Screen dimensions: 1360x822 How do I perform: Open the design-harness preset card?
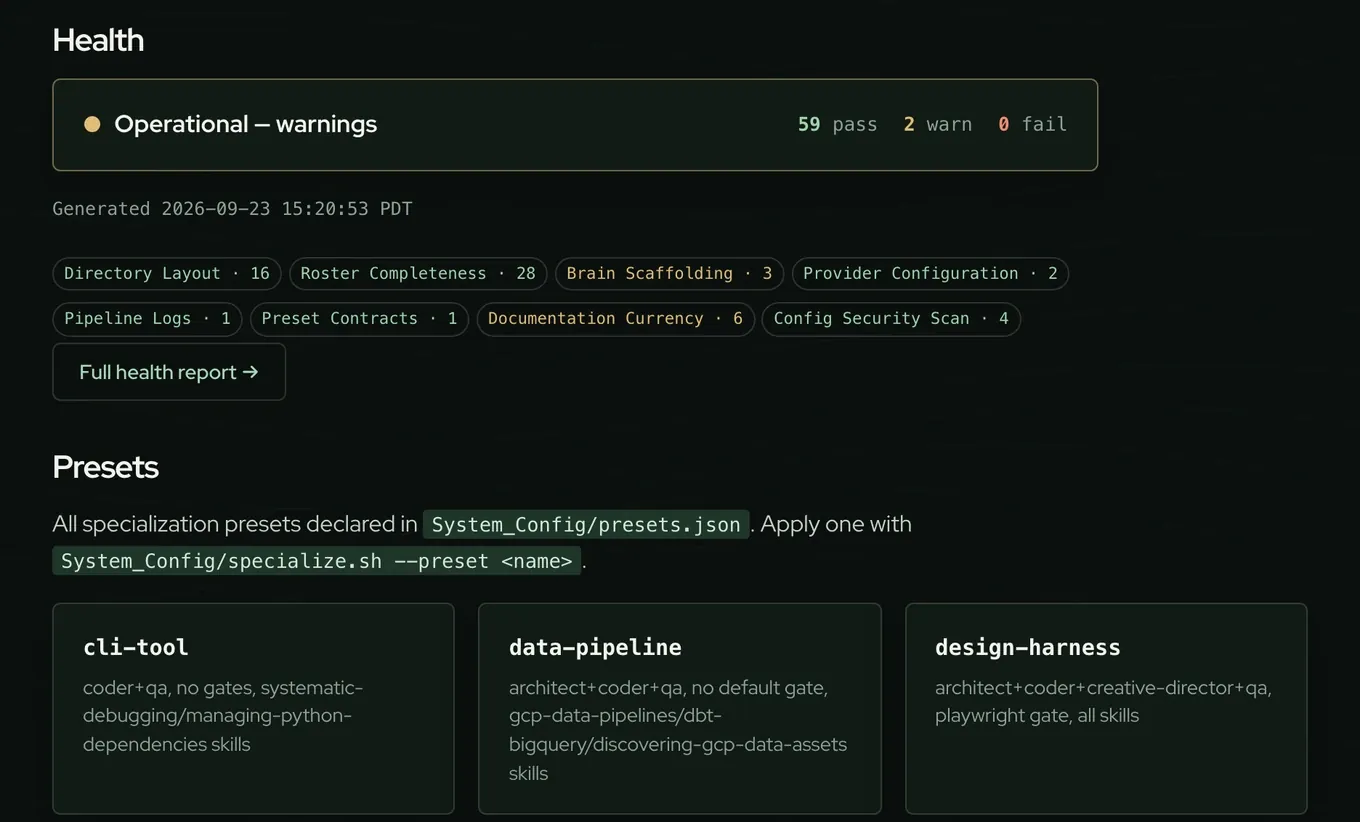click(1106, 708)
